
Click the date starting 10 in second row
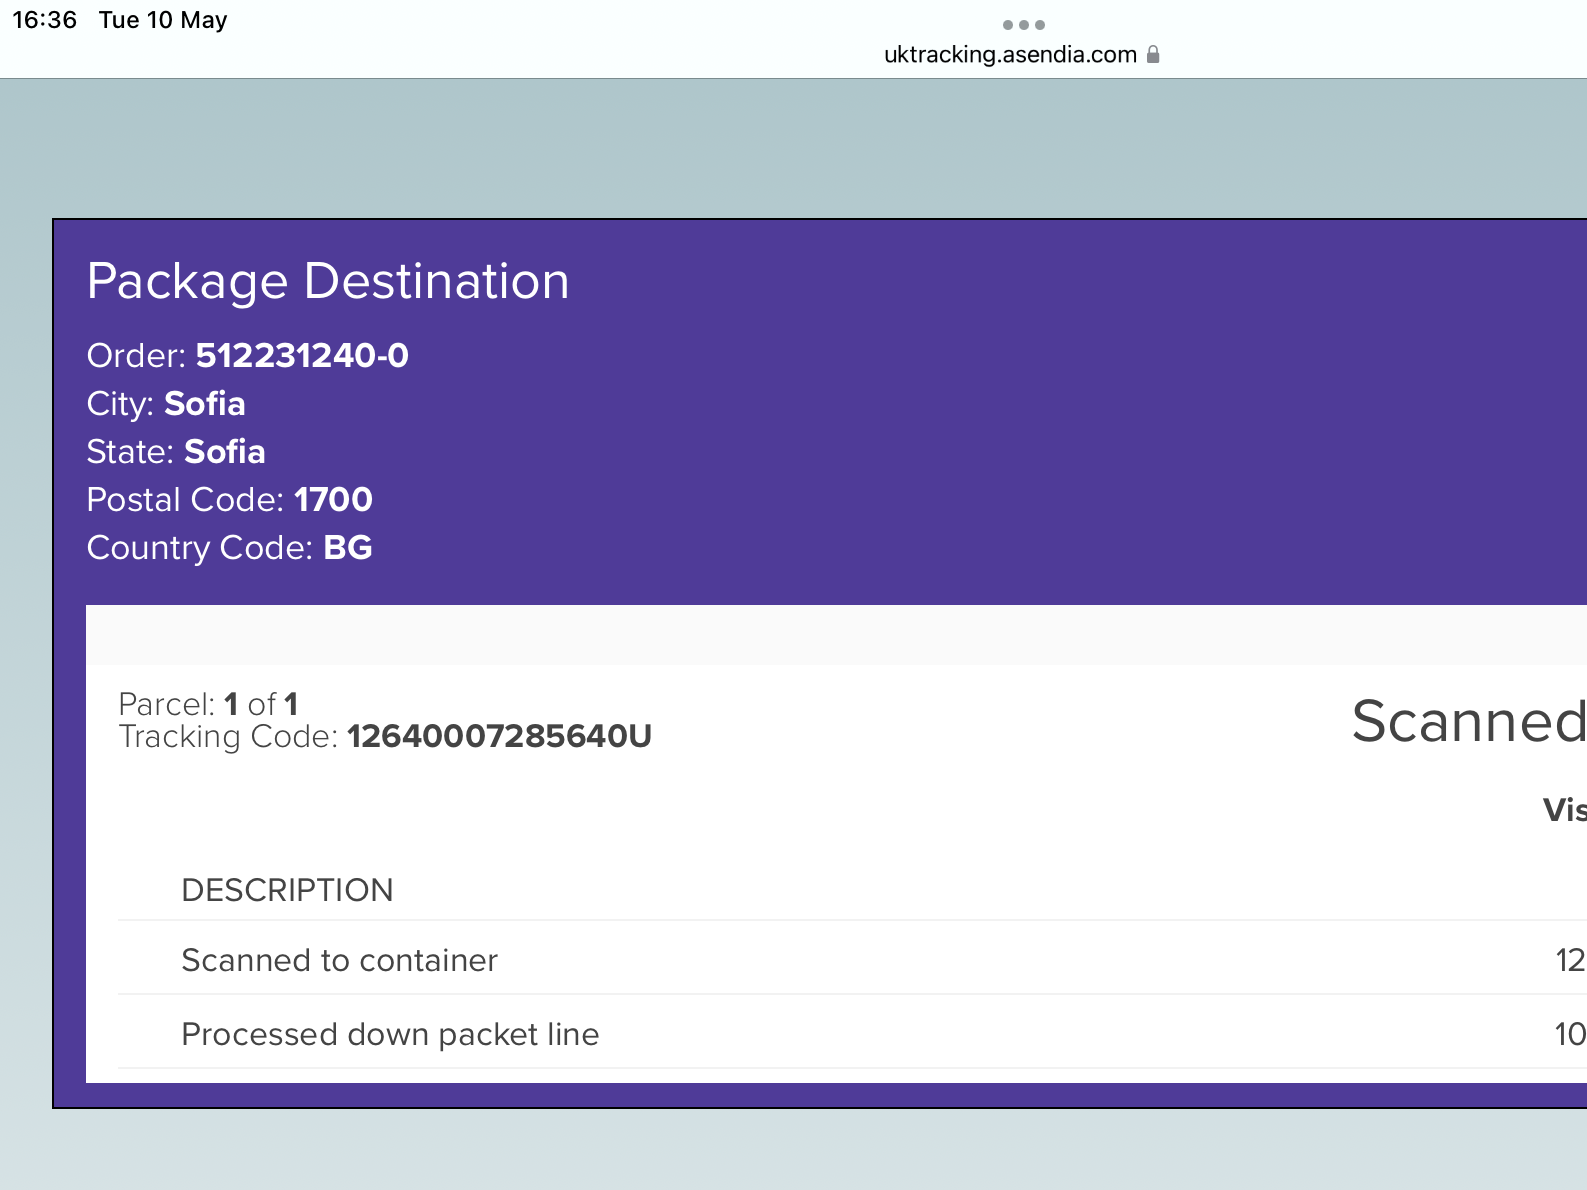(1569, 1034)
